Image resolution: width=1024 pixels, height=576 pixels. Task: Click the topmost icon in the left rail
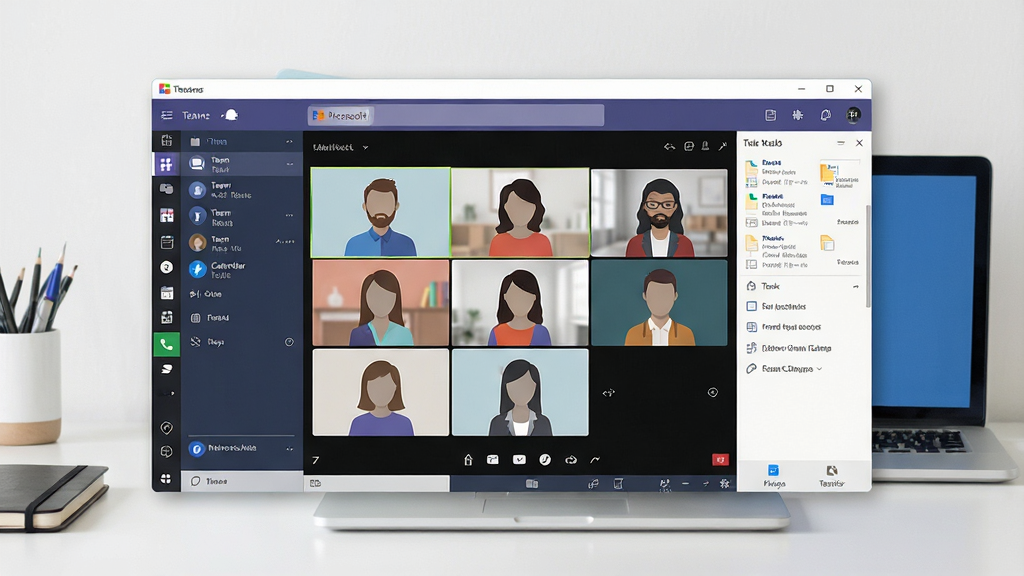click(167, 140)
